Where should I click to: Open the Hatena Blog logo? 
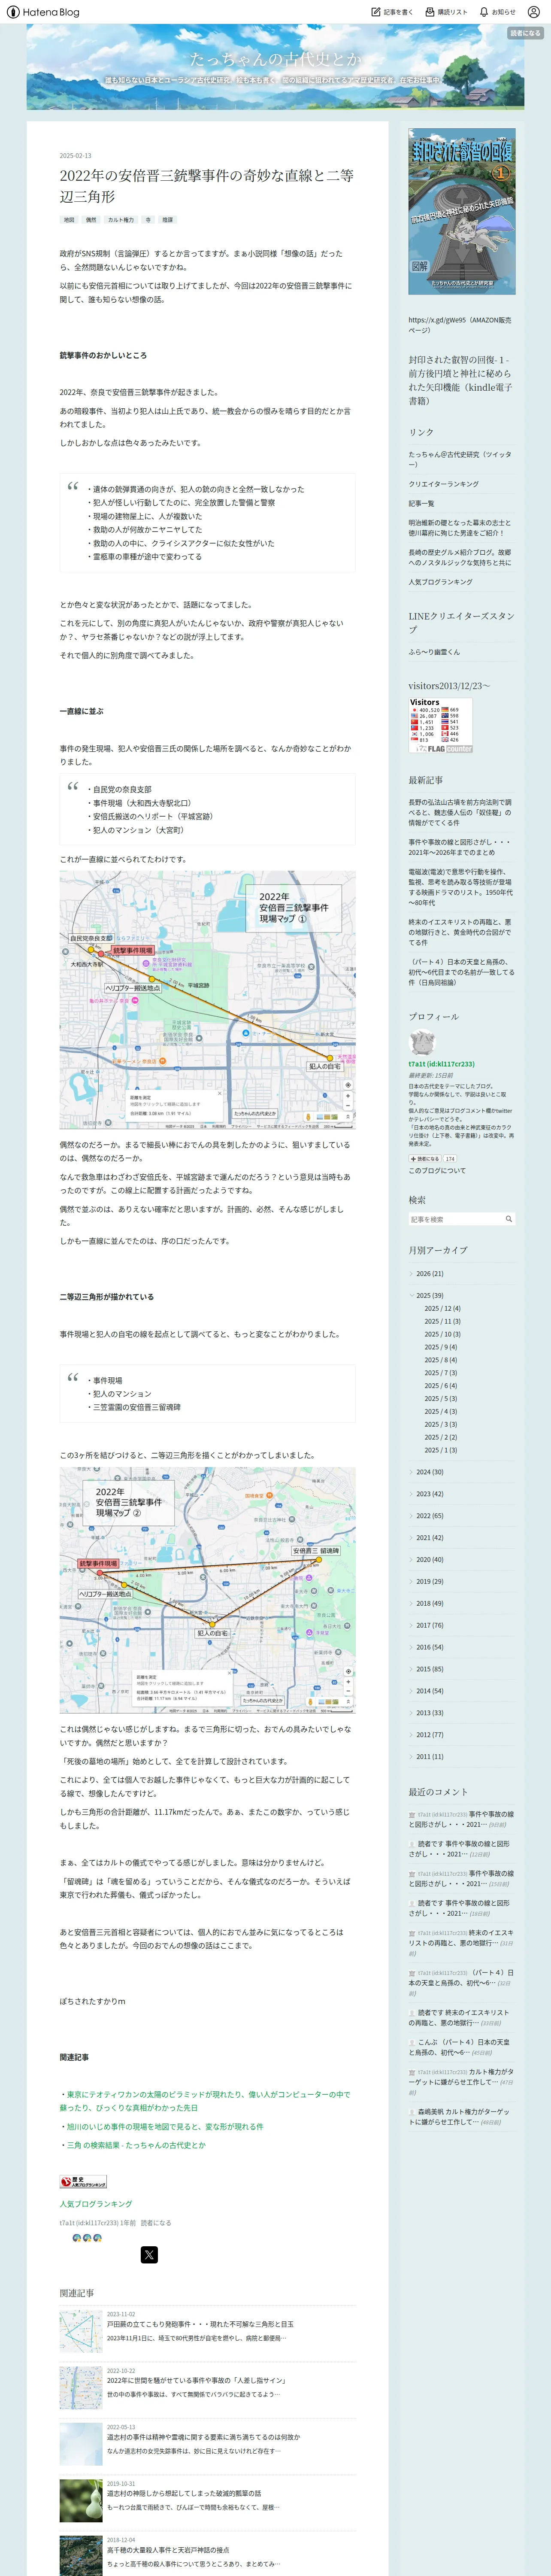(42, 12)
